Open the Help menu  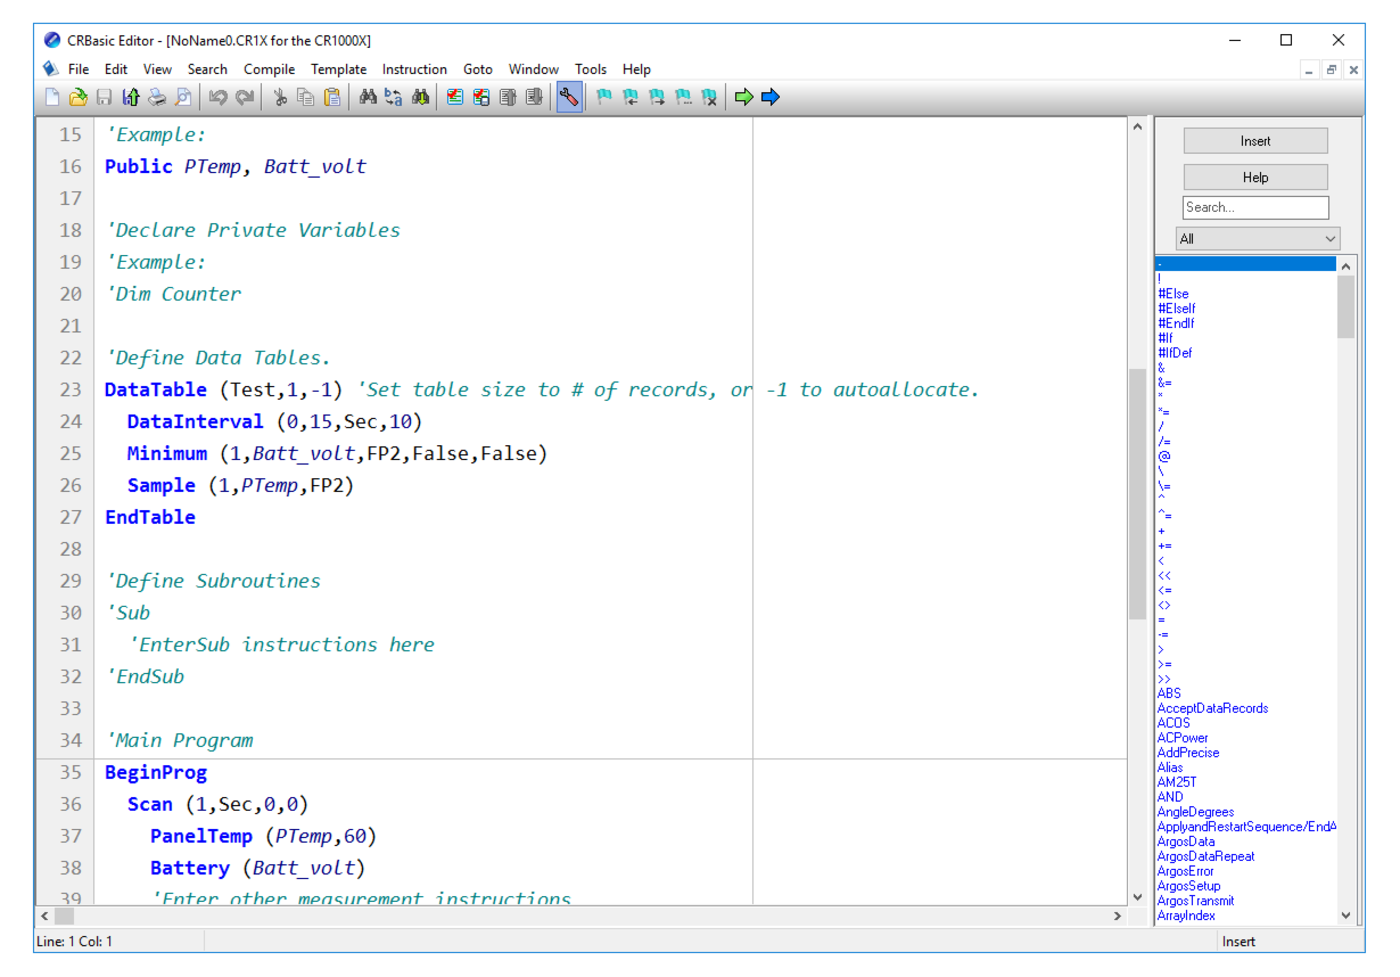coord(636,69)
